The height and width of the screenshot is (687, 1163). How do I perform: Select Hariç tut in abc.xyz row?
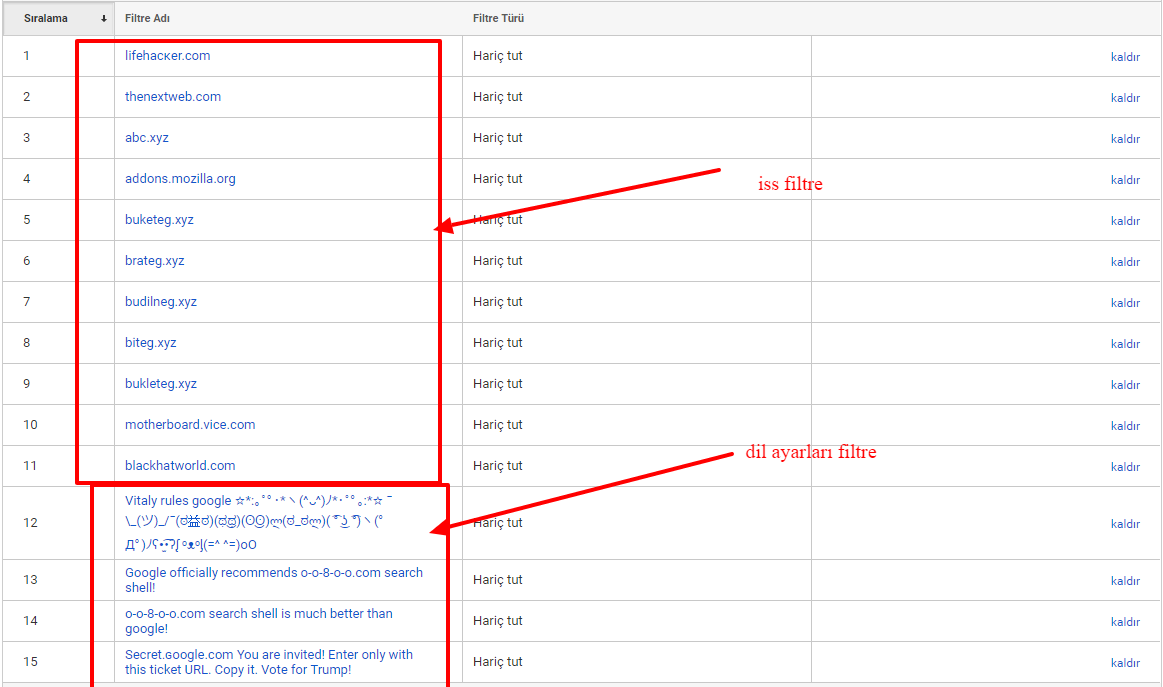coord(498,137)
